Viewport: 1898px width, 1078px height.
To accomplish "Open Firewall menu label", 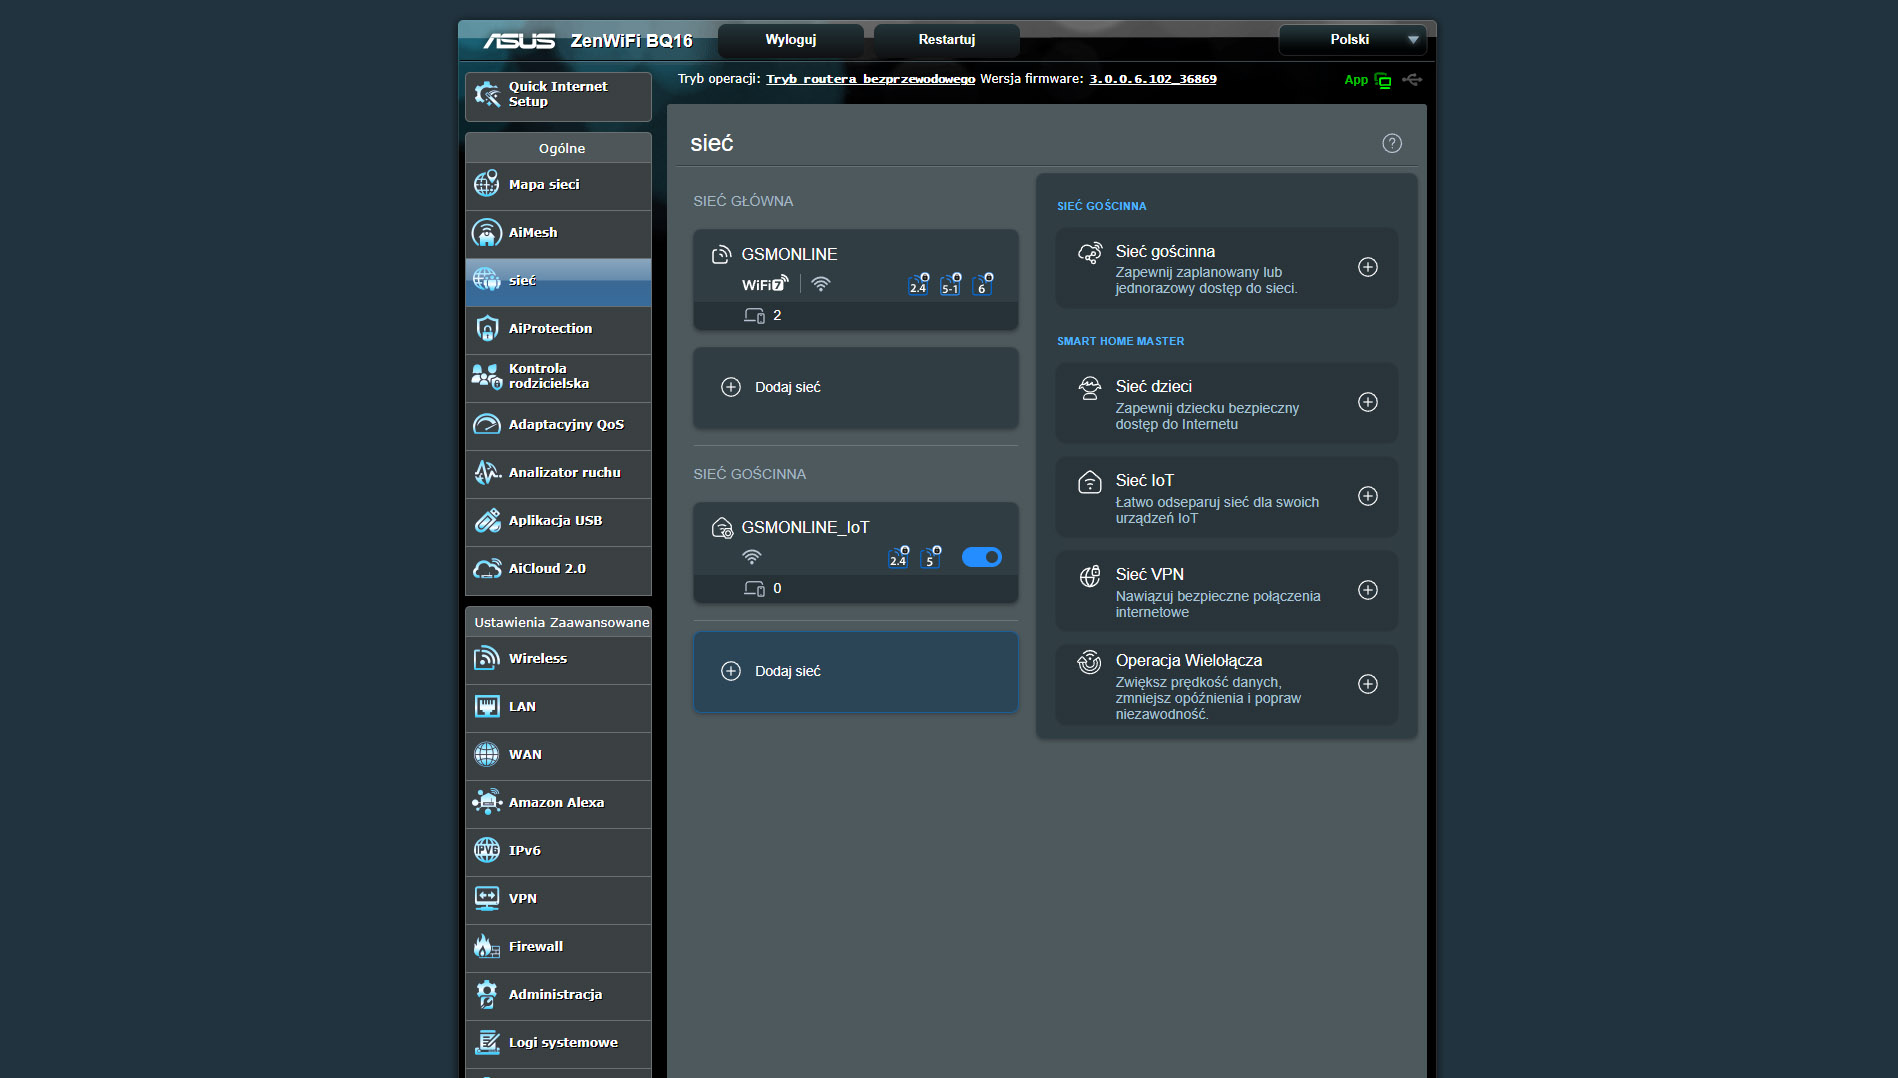I will 536,946.
